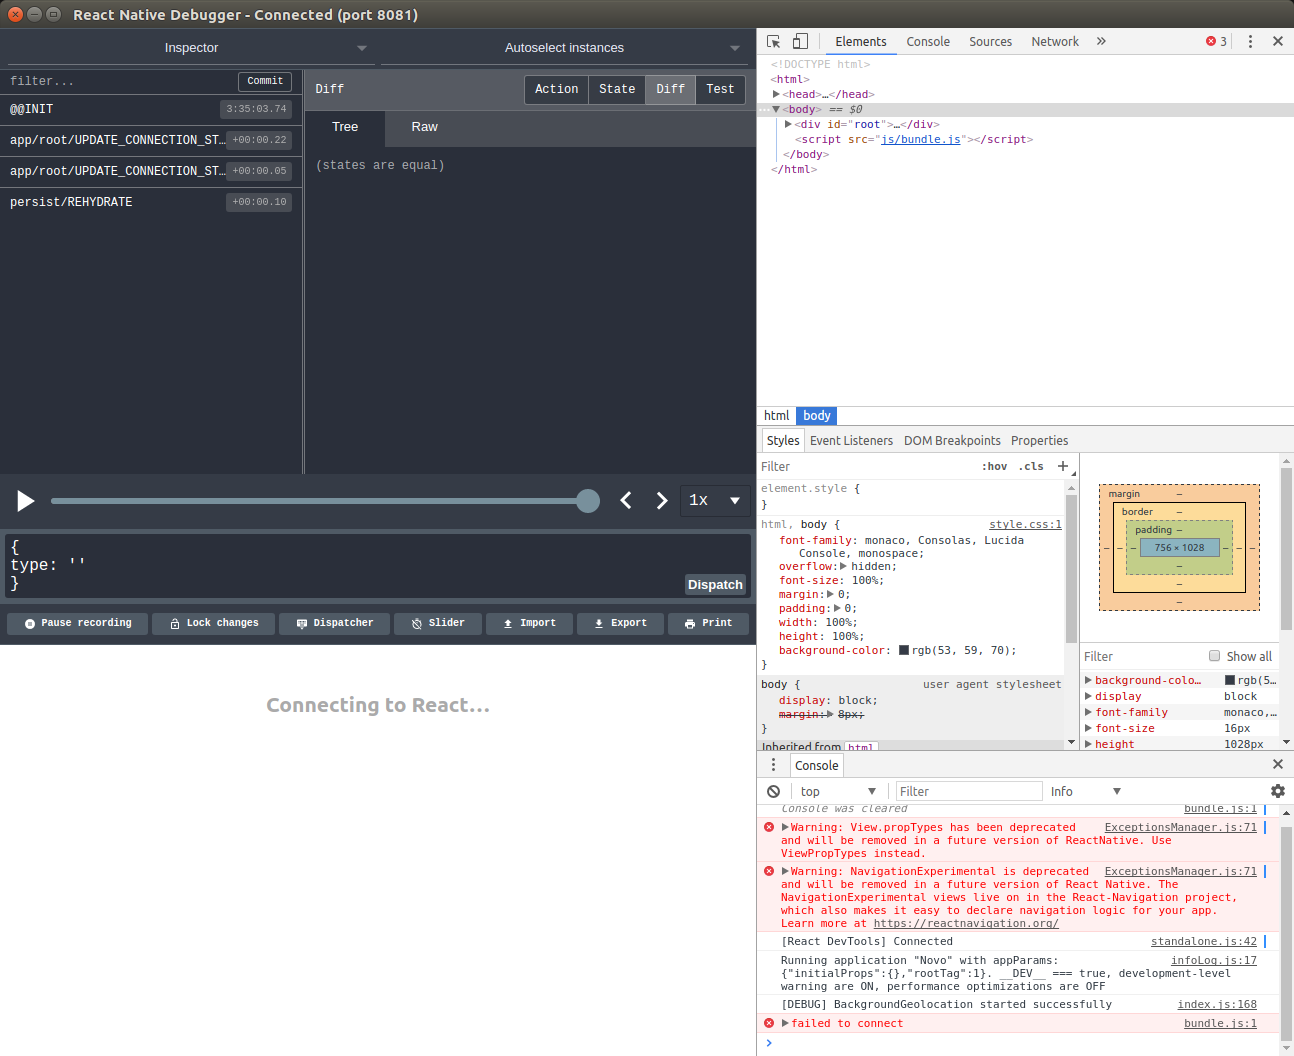Open Info log level dropdown
Viewport: 1294px width, 1056px height.
[1085, 791]
